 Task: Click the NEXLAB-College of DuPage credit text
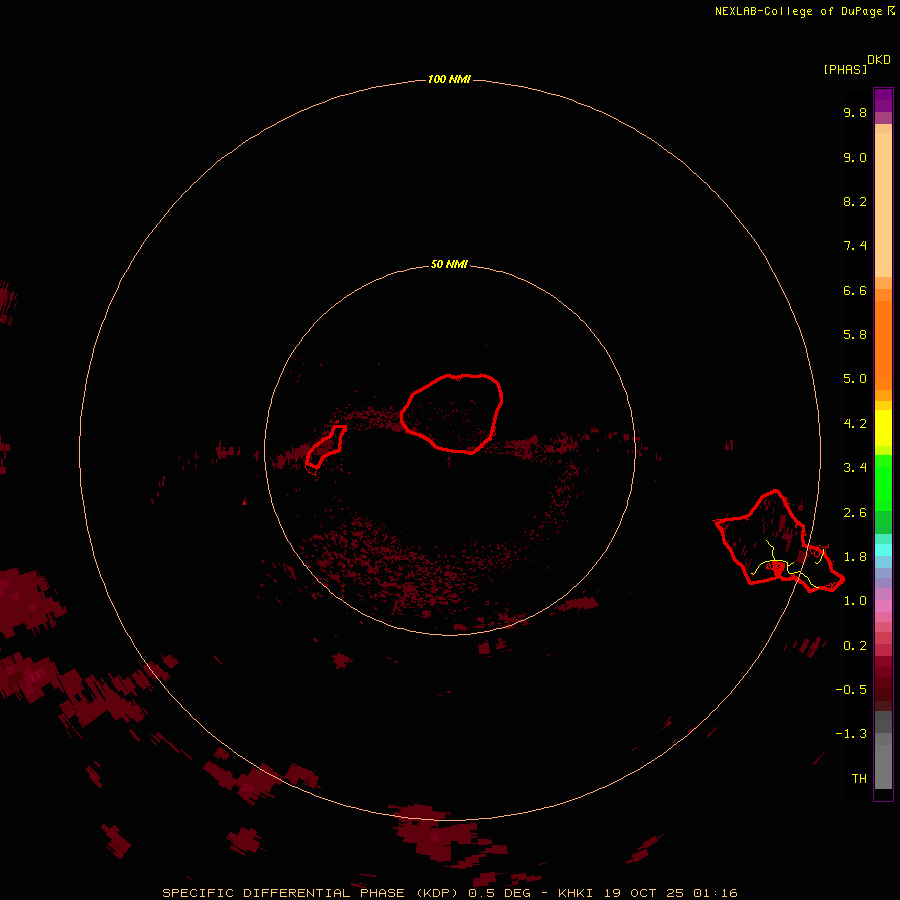[804, 11]
